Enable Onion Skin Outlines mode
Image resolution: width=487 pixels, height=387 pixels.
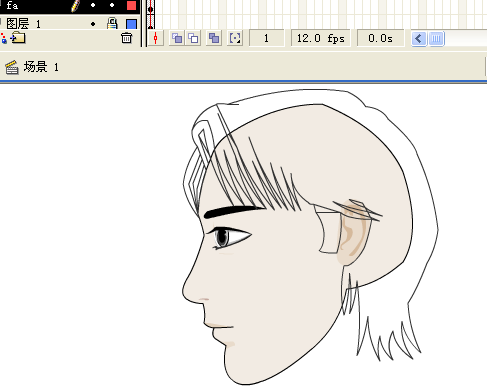(x=193, y=38)
